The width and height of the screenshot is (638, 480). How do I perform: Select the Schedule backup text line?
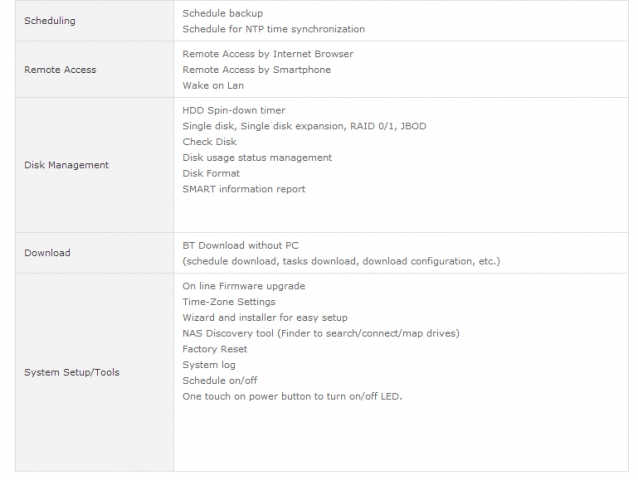point(223,14)
